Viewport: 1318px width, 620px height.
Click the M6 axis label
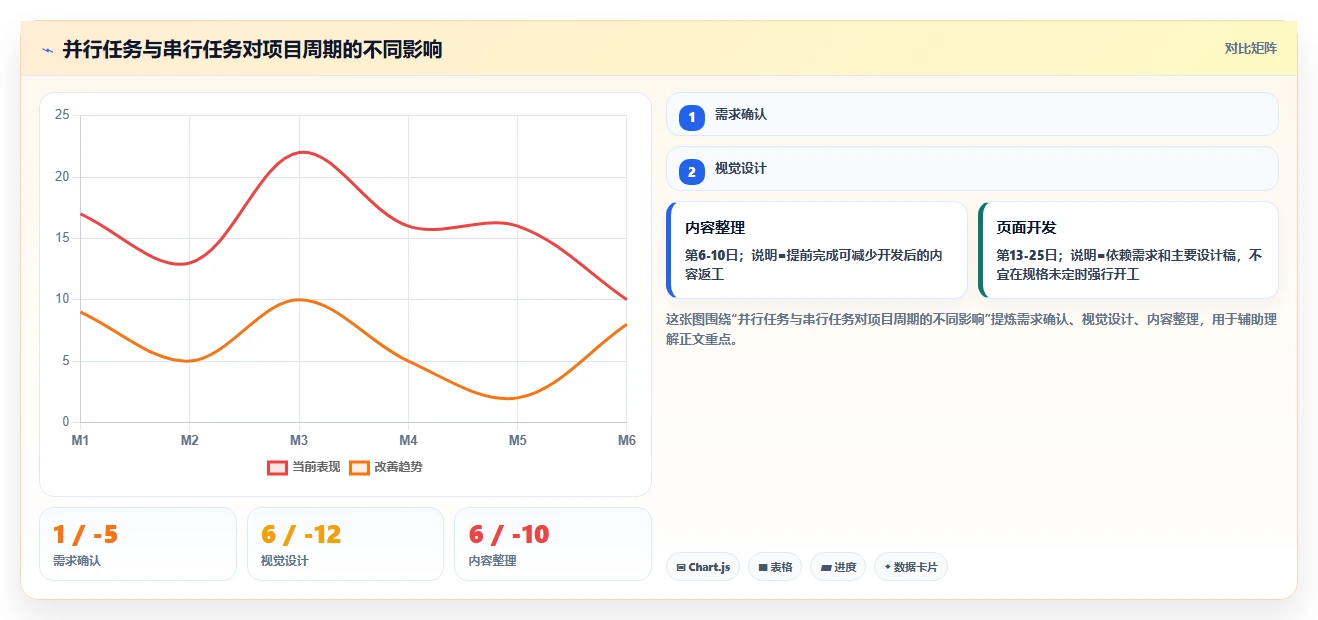point(626,440)
